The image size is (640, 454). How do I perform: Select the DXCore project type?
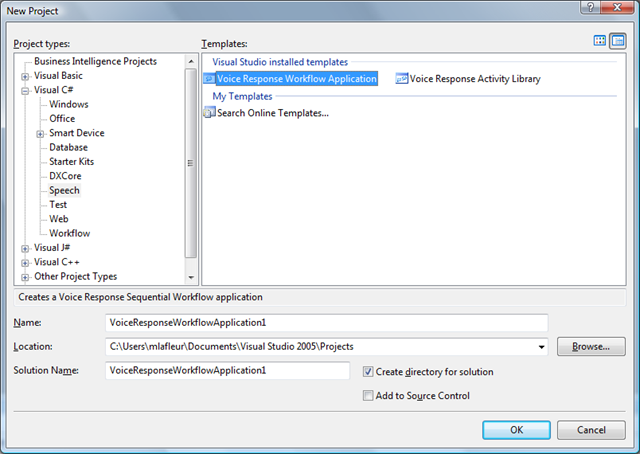[x=65, y=176]
